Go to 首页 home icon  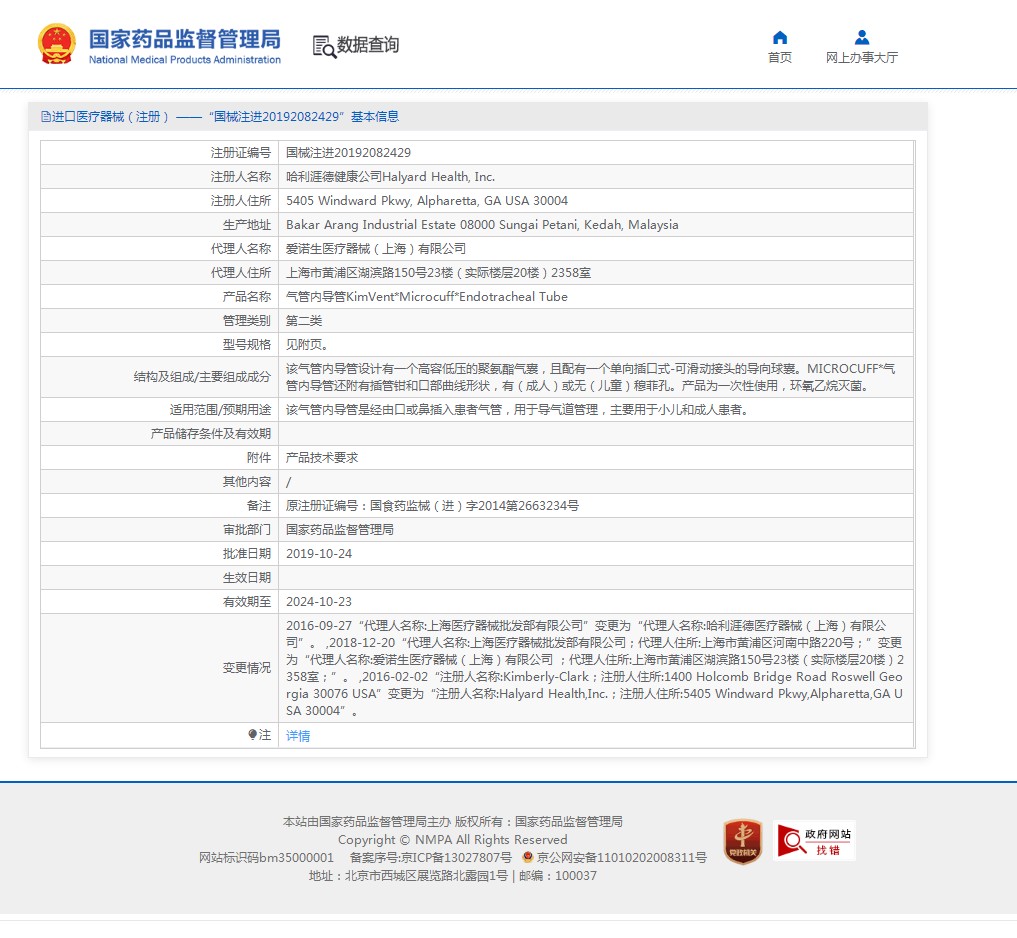[780, 37]
